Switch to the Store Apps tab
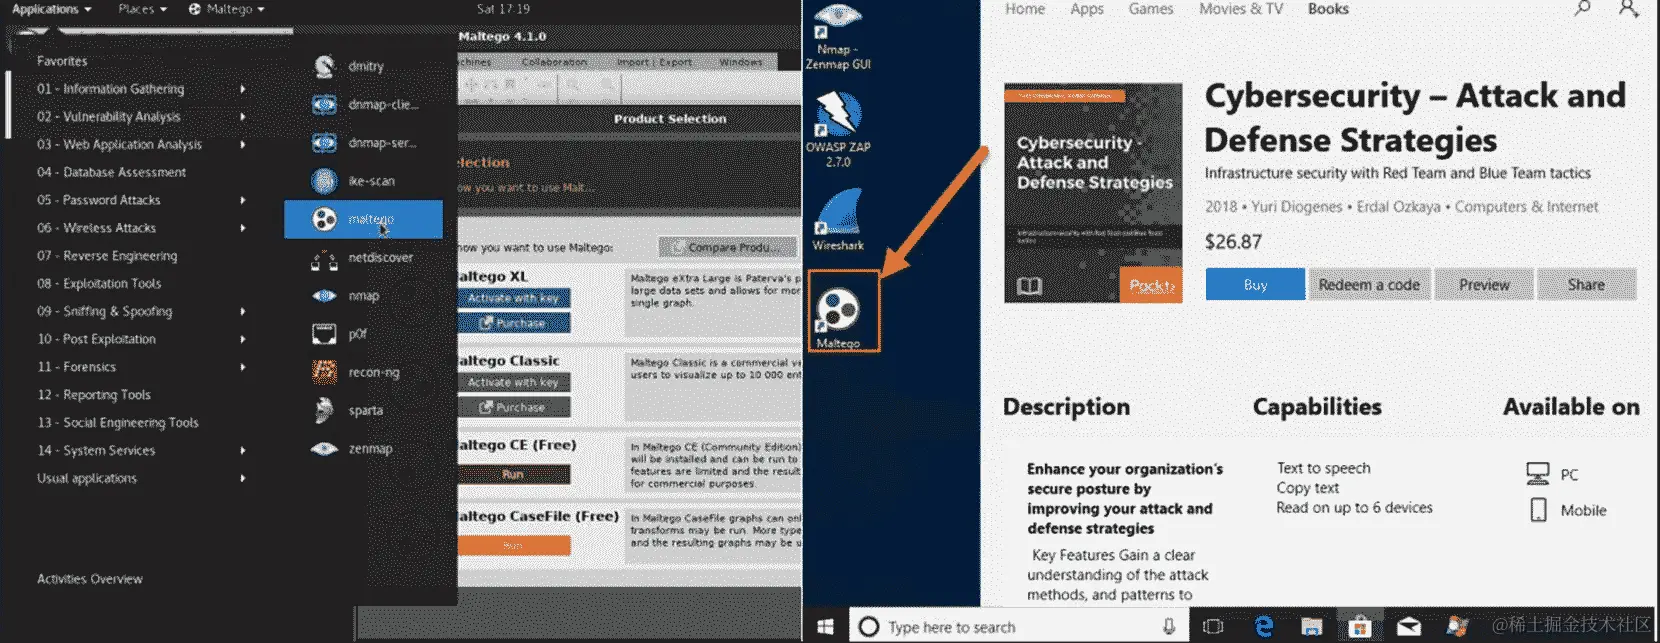Viewport: 1660px width, 643px height. [x=1087, y=9]
